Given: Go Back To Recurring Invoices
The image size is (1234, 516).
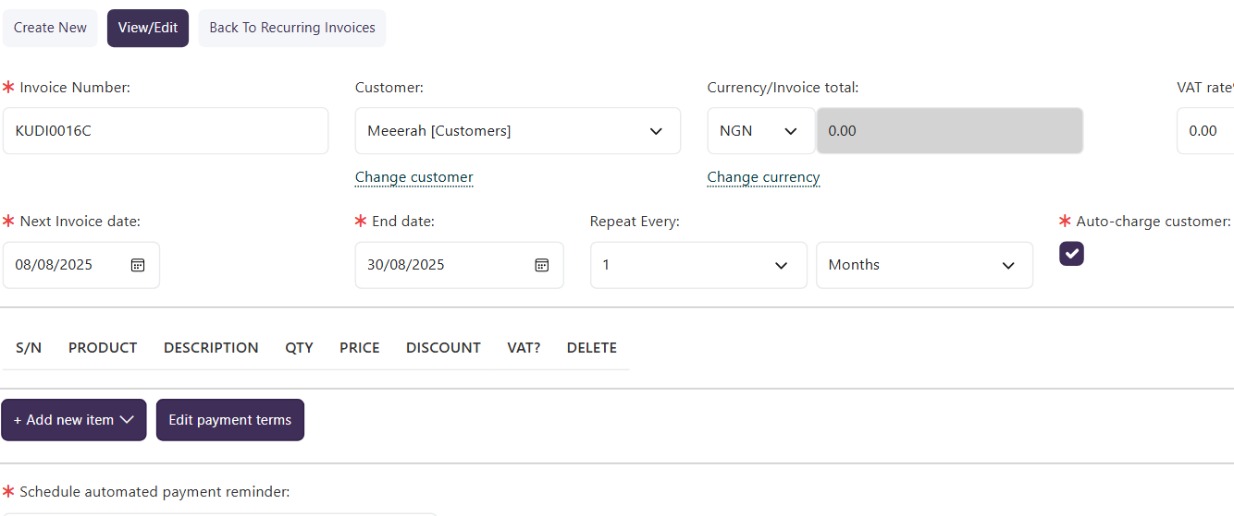Looking at the screenshot, I should click(x=292, y=28).
